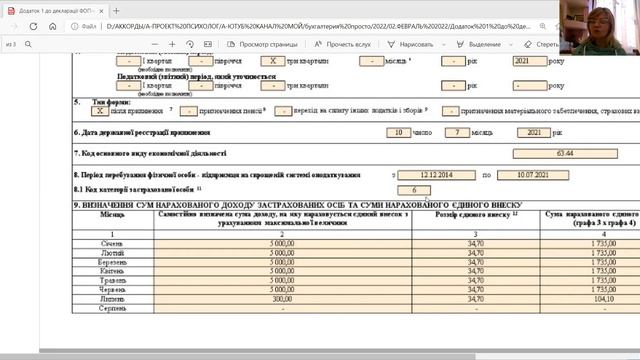Zoom out the PDF with minus

(155, 44)
